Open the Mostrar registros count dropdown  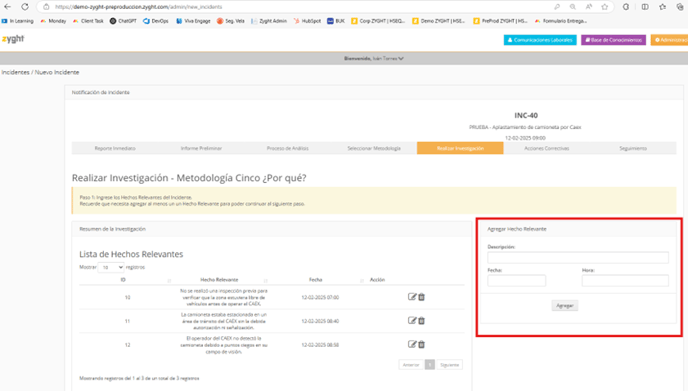pyautogui.click(x=111, y=267)
